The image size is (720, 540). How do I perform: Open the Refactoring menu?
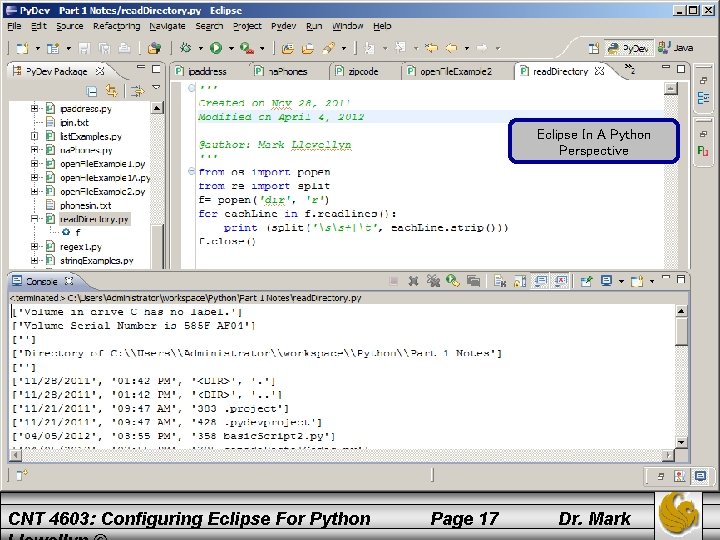pyautogui.click(x=116, y=25)
